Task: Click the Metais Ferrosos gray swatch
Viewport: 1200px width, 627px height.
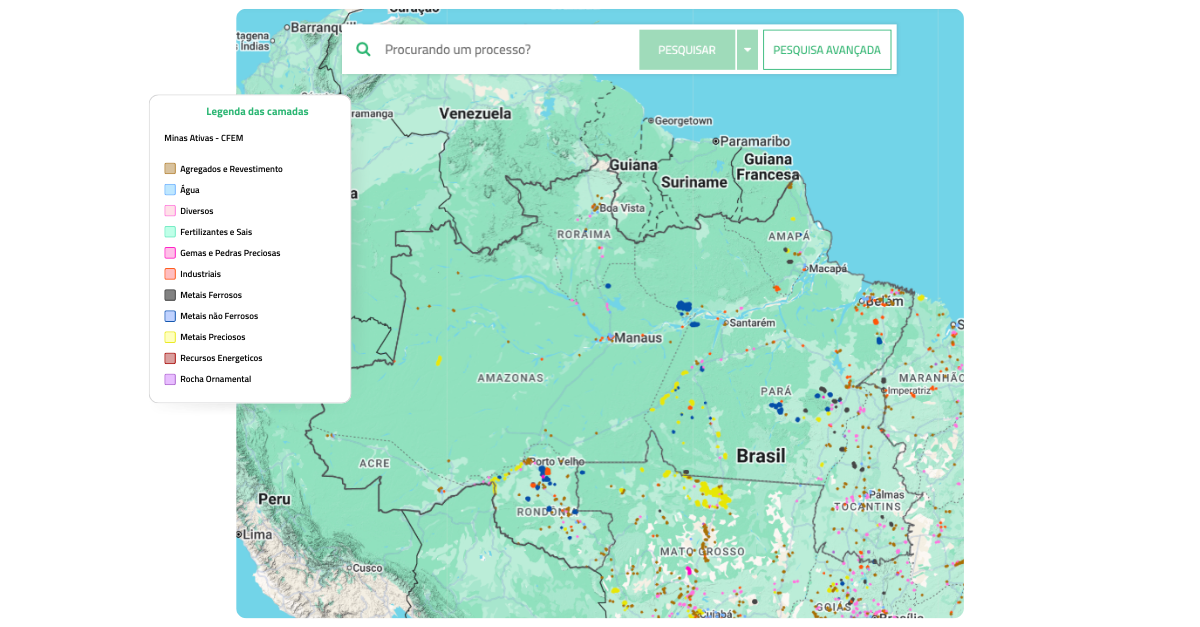Action: click(170, 295)
